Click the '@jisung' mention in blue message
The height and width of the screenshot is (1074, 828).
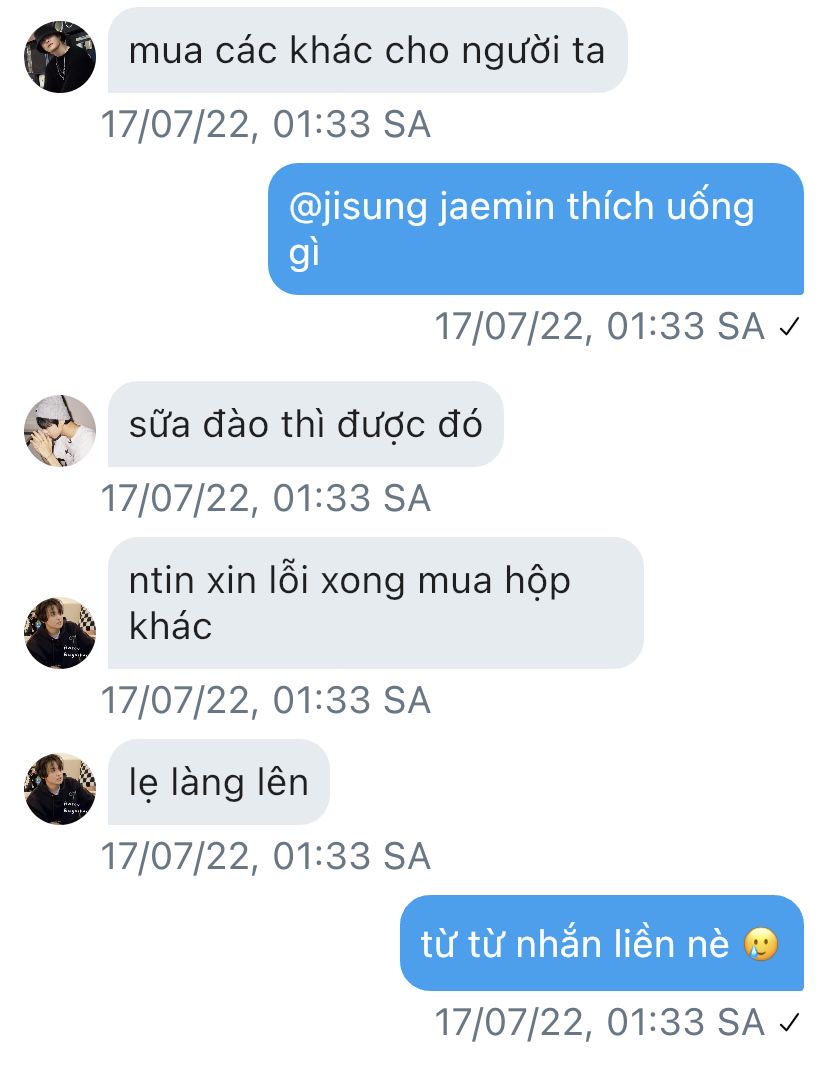pos(358,207)
